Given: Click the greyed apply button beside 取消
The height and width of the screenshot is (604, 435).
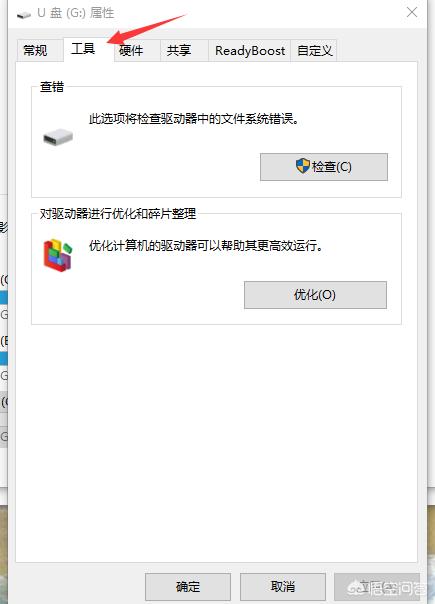Looking at the screenshot, I should (377, 587).
